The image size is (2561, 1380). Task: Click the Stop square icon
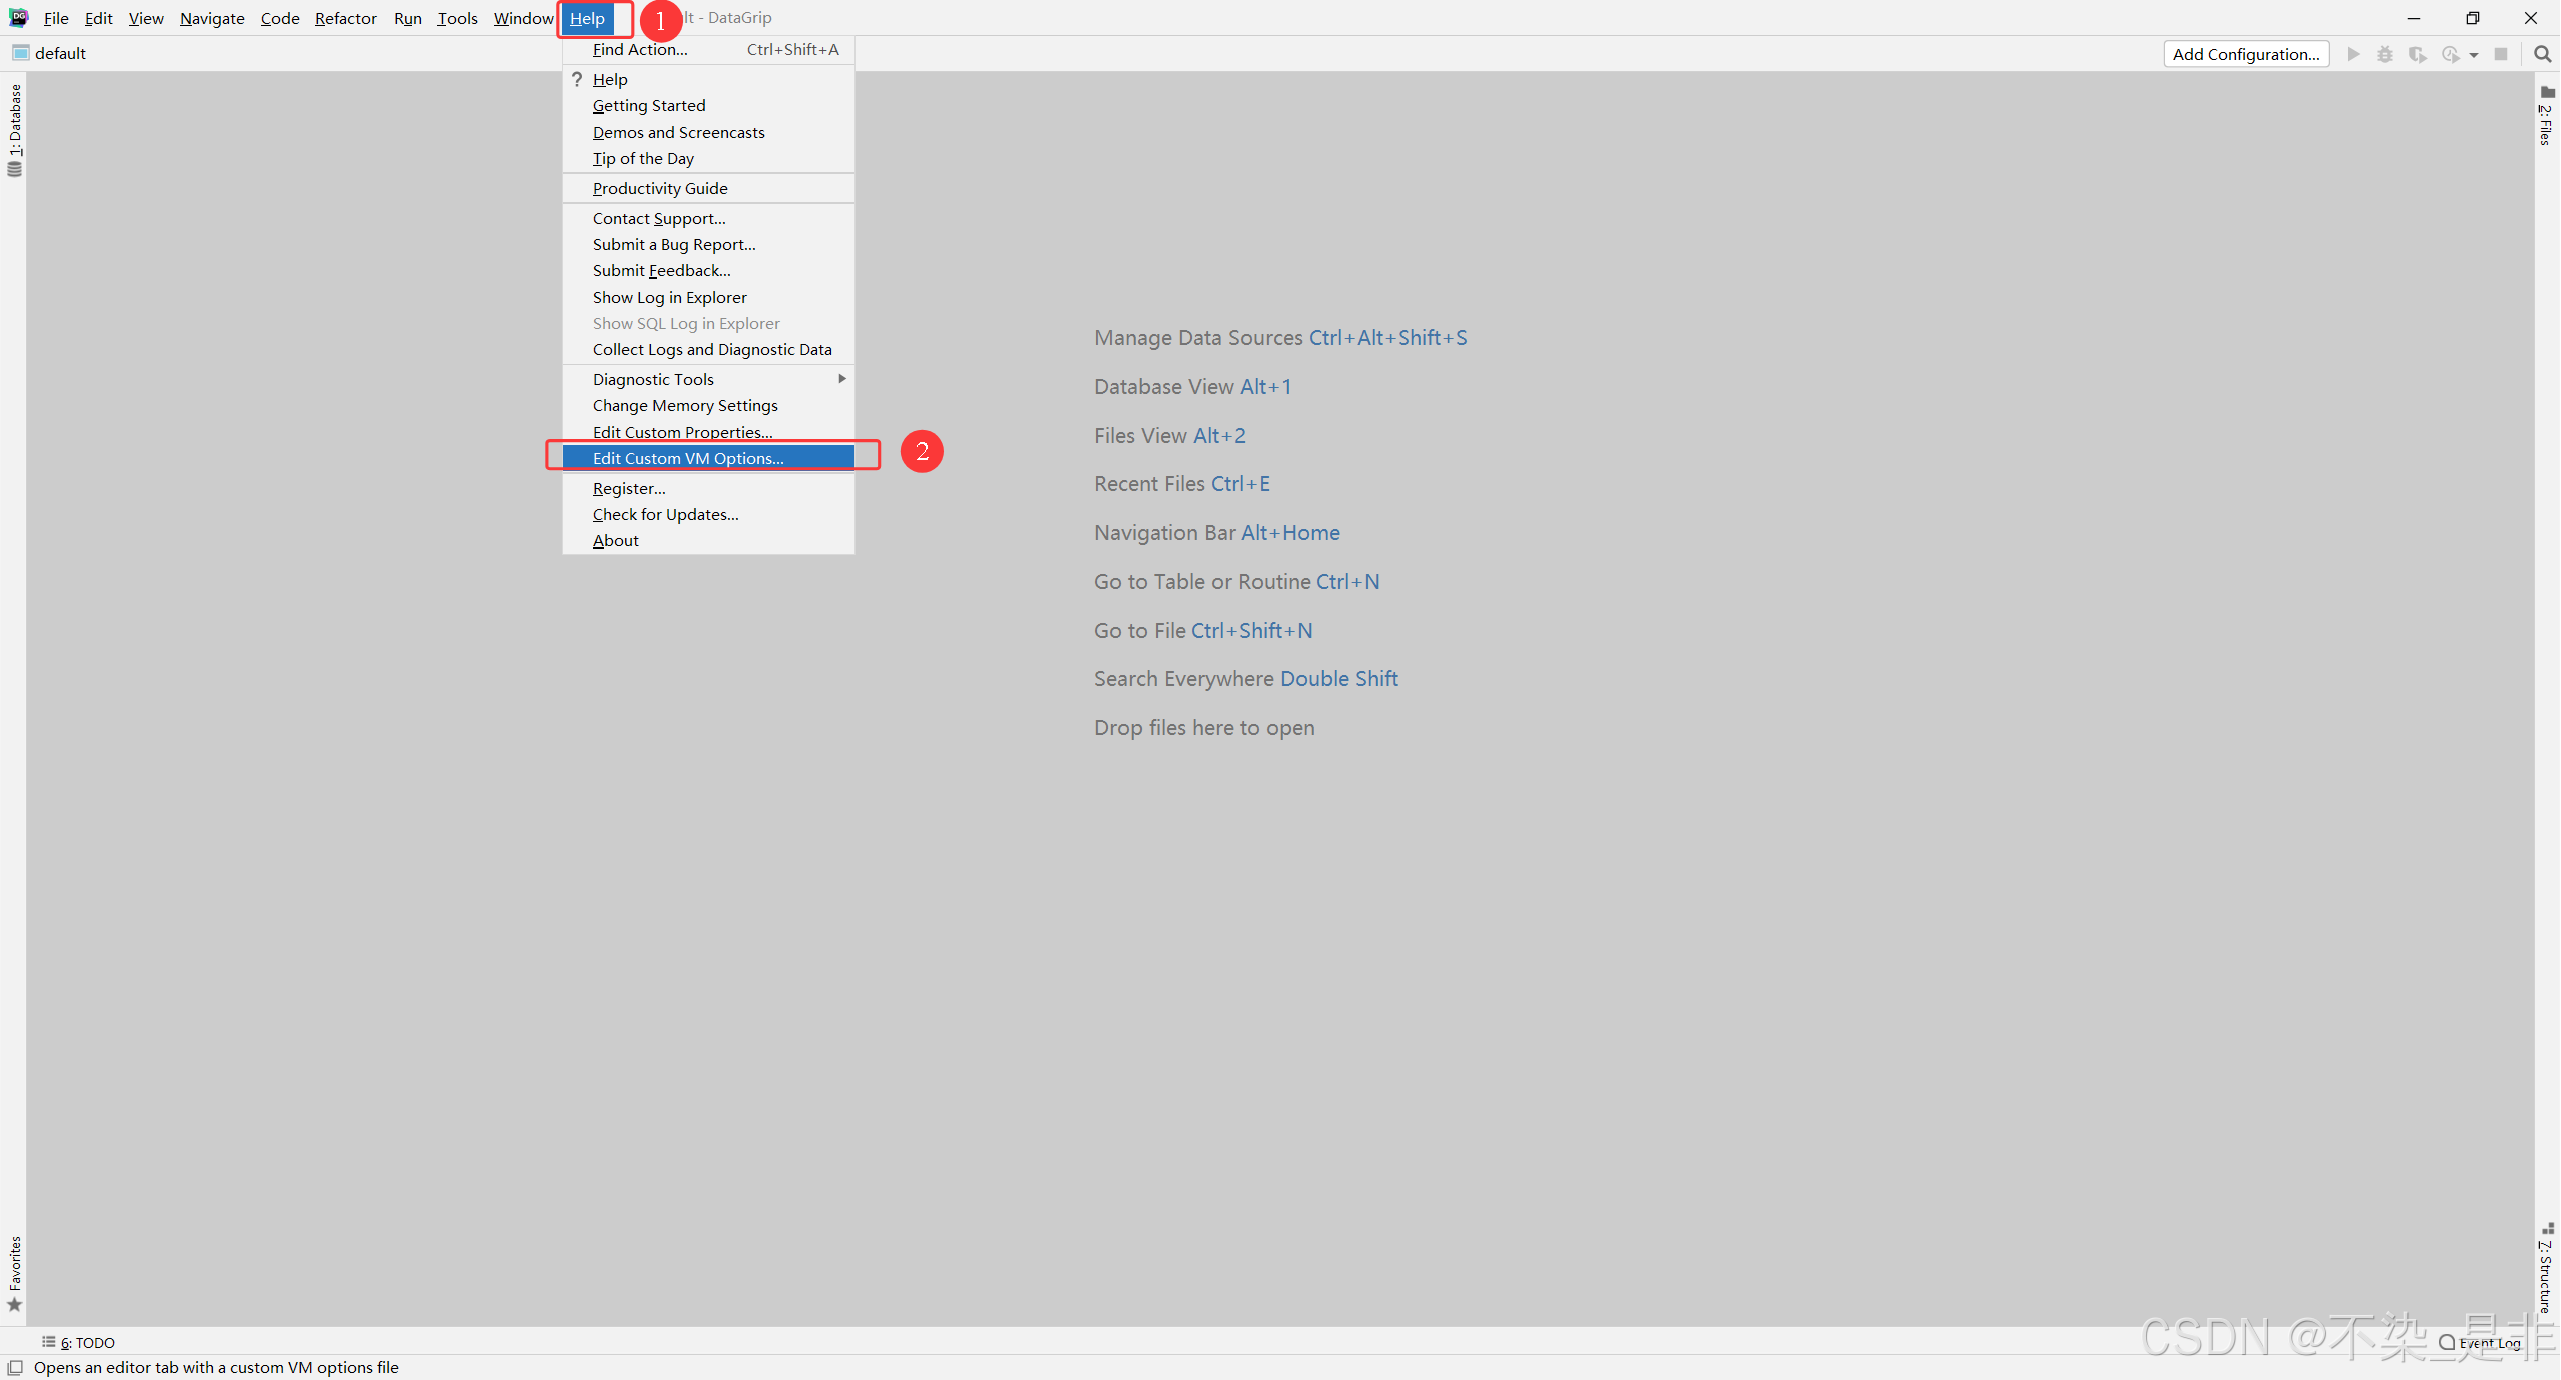tap(2501, 54)
